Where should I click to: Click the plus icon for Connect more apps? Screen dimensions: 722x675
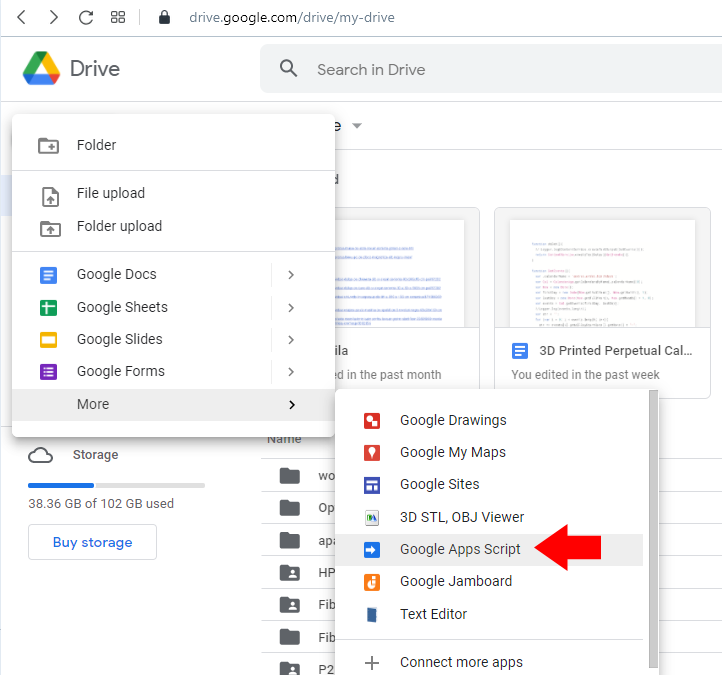372,663
